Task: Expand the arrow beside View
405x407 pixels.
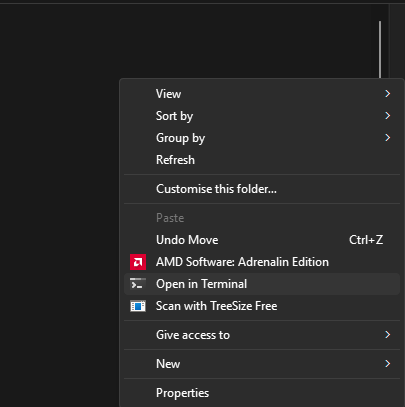Action: 387,94
